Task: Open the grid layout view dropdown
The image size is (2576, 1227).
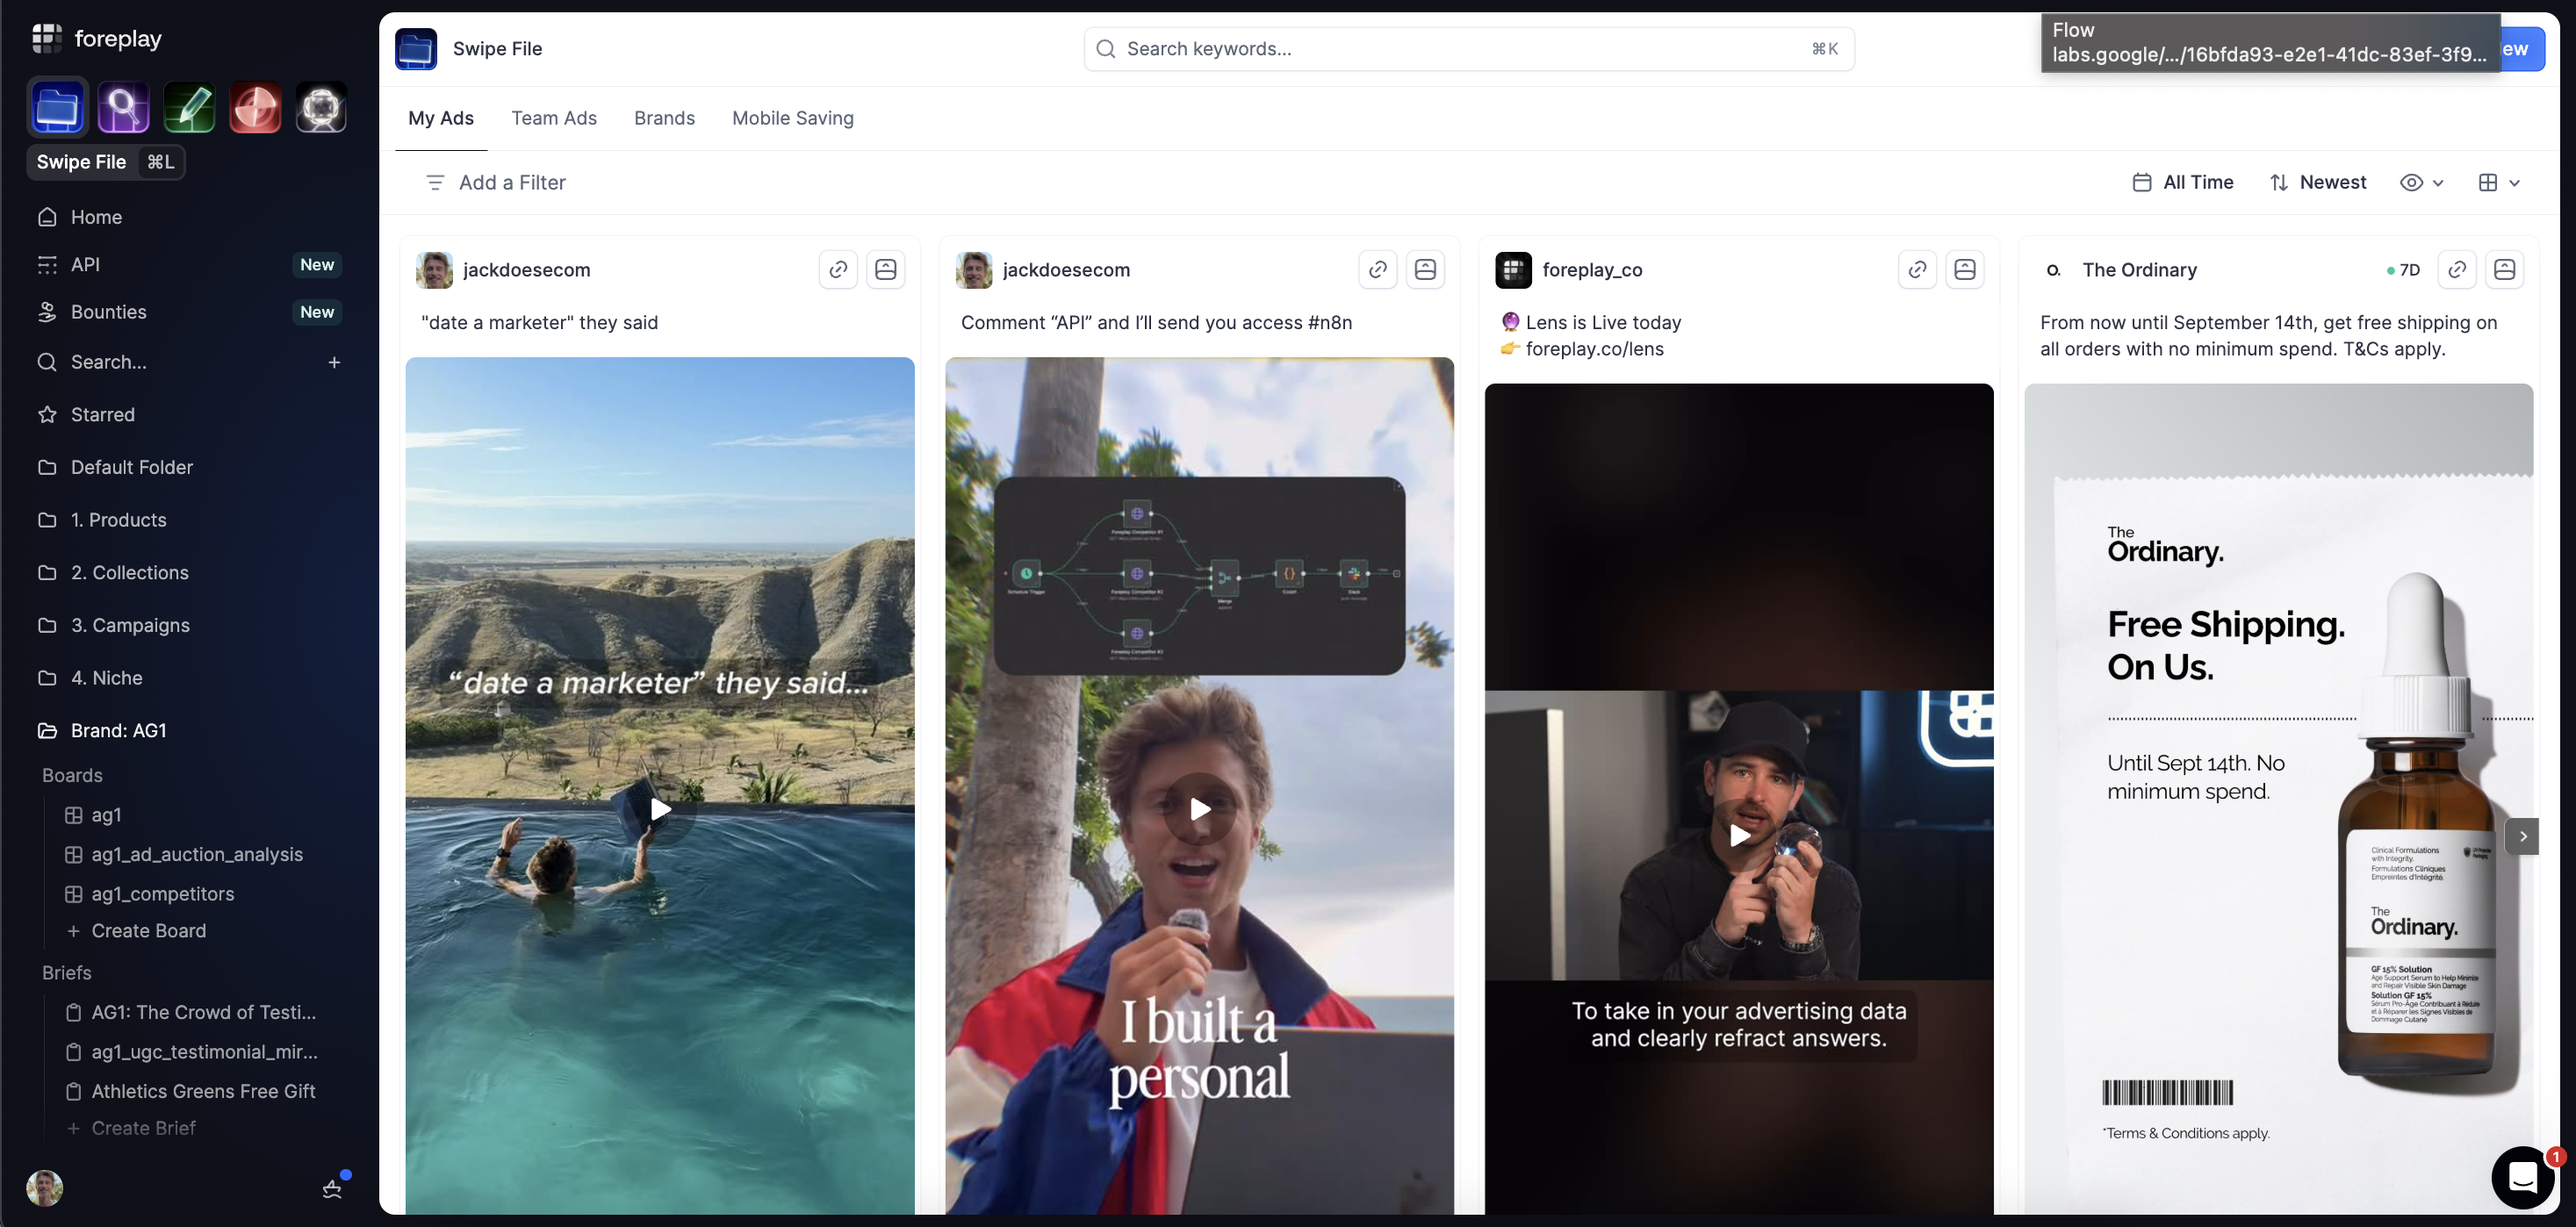Action: tap(2498, 182)
